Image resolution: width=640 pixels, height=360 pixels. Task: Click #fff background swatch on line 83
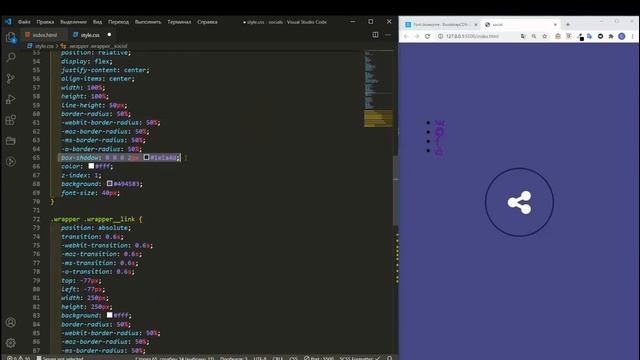point(109,315)
